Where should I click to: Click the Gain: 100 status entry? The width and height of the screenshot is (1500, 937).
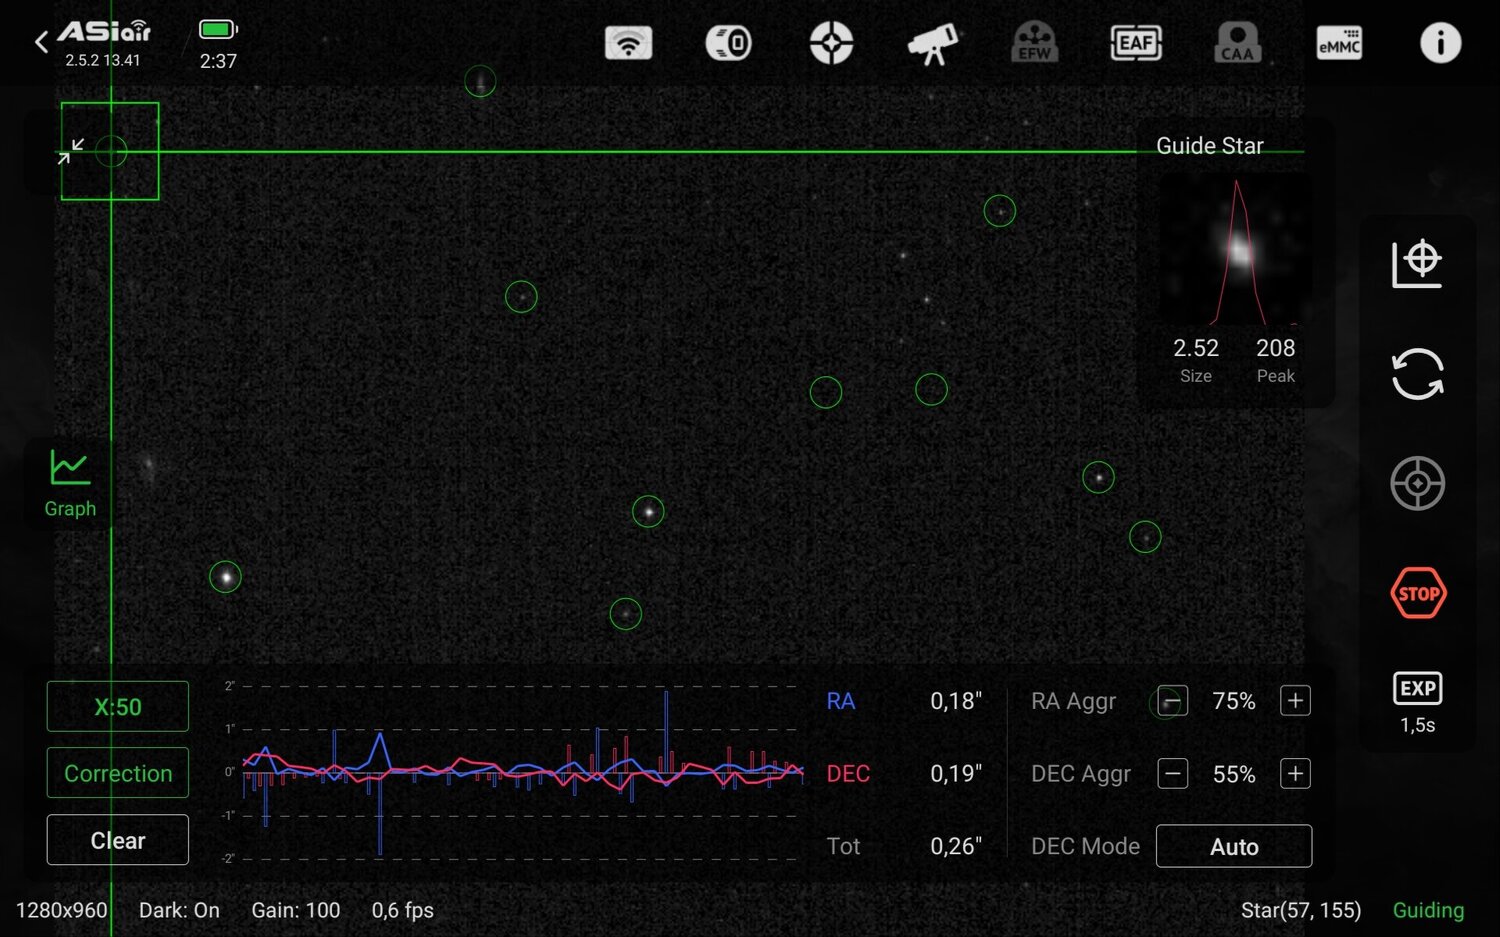point(296,910)
